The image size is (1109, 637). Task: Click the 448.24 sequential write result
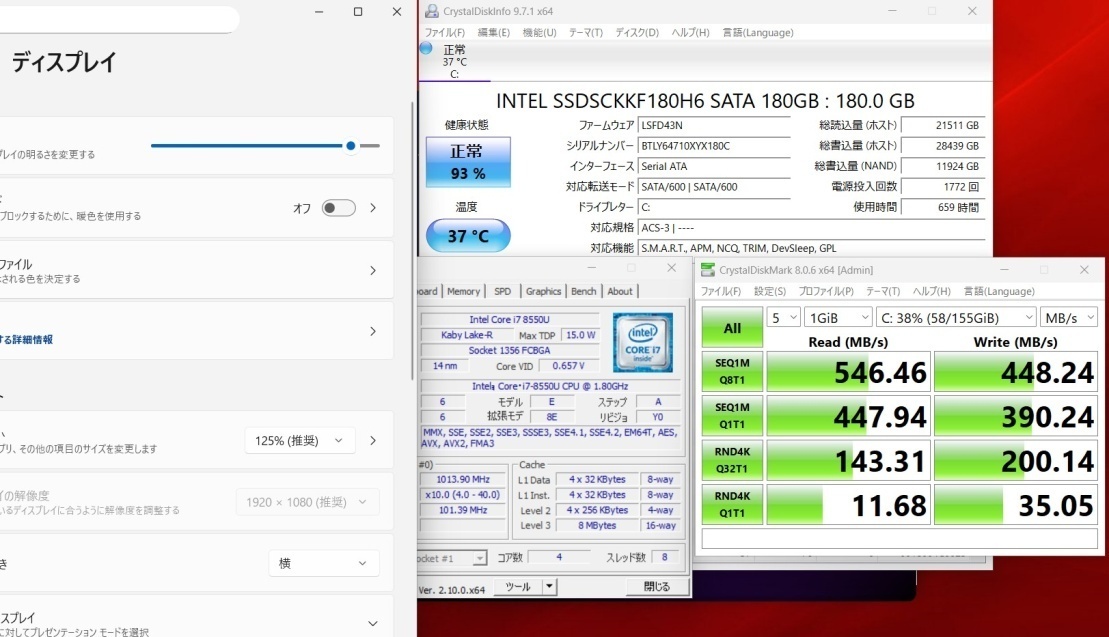point(1016,372)
